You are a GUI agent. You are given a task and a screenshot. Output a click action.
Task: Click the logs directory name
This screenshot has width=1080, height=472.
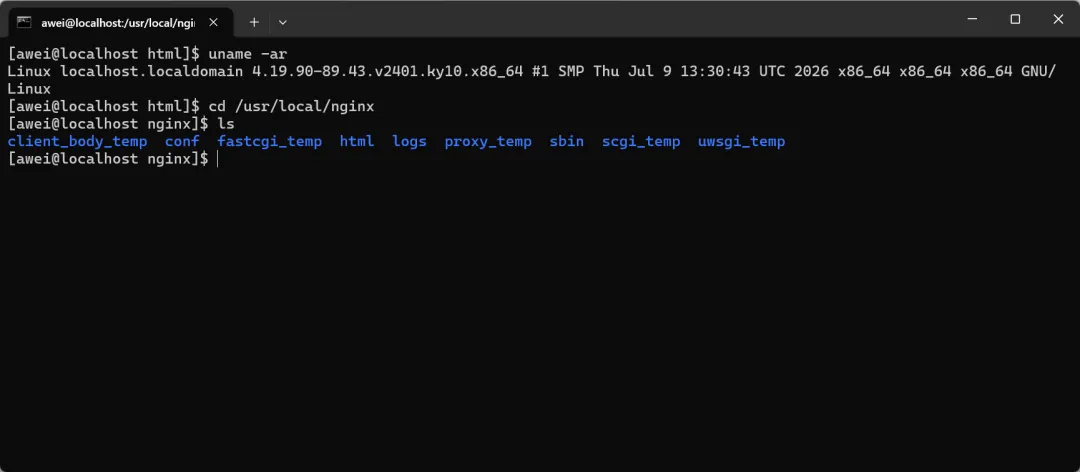coord(409,142)
